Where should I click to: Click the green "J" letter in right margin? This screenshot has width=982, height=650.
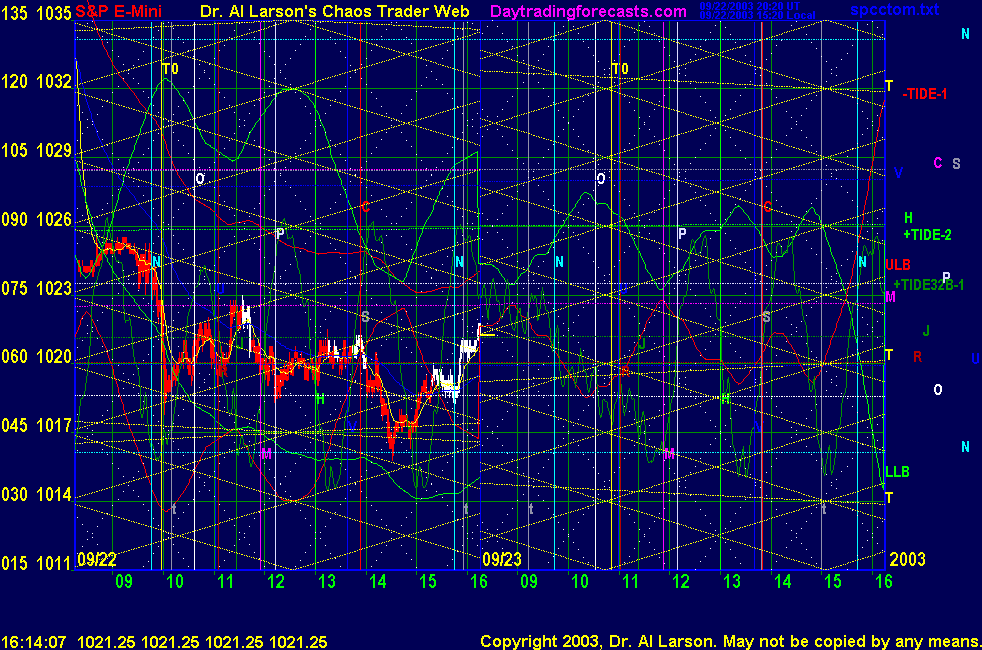coord(926,331)
